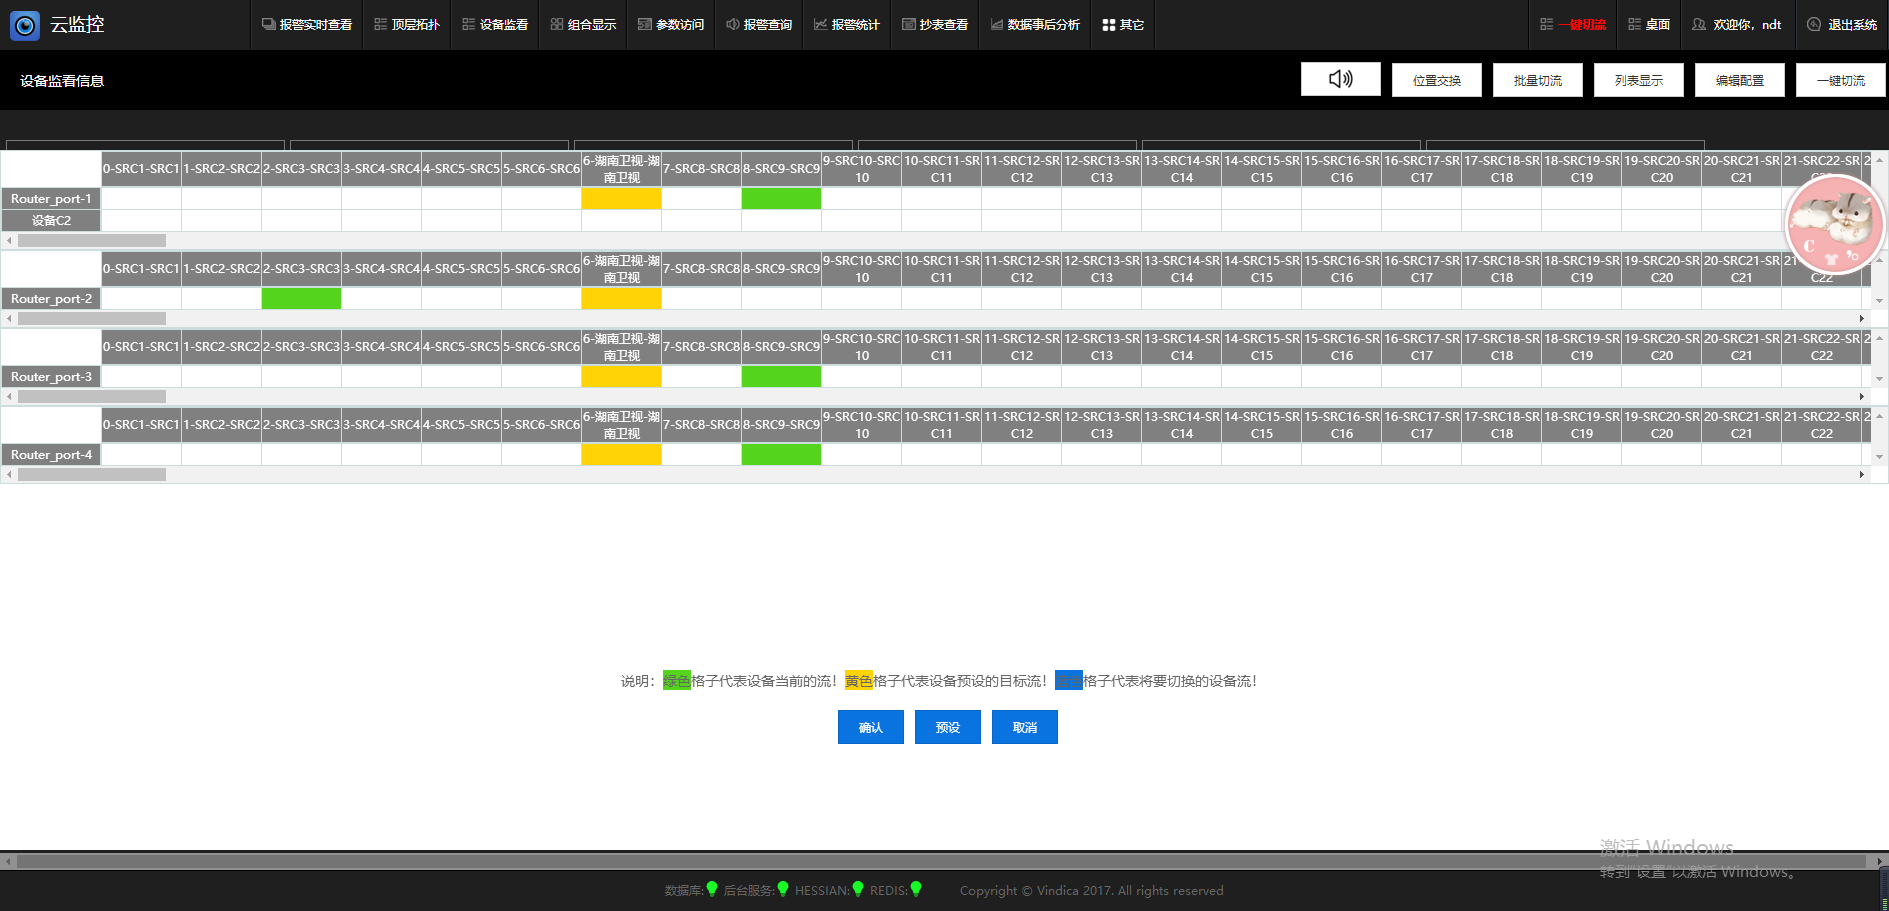Open the 报警统计 chart menu

click(846, 25)
